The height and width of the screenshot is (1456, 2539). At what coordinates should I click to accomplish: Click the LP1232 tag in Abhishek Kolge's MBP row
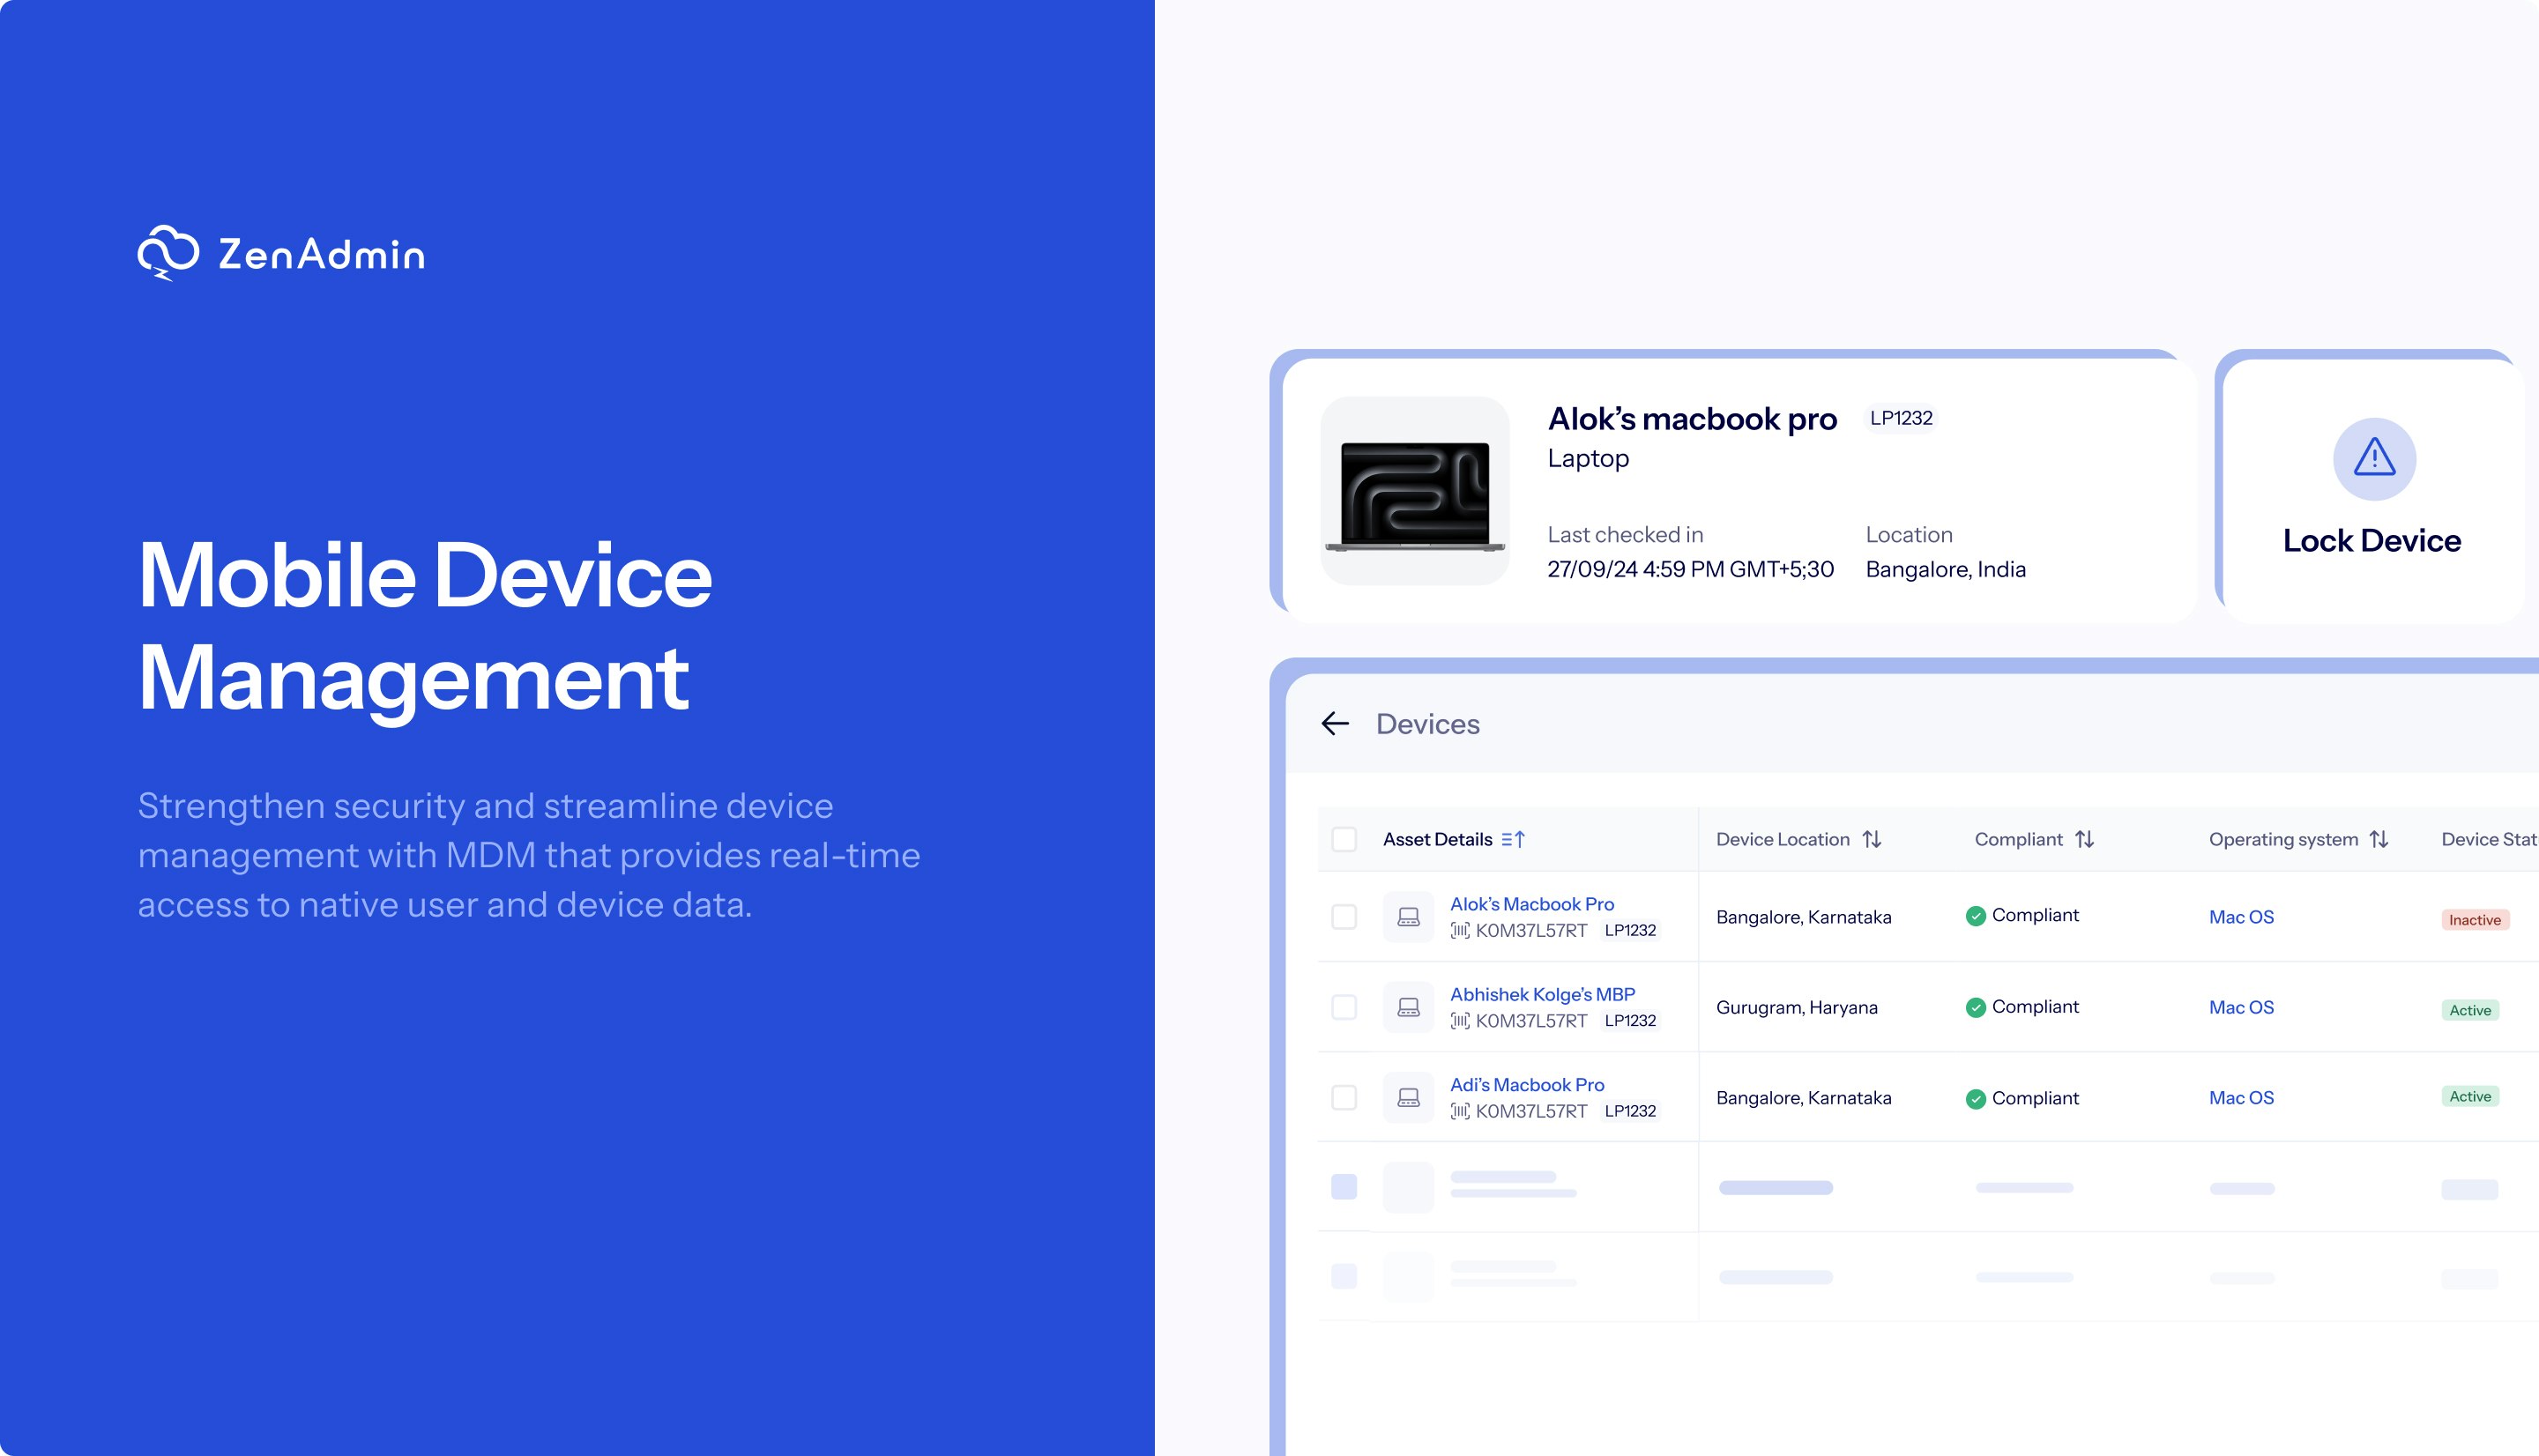tap(1630, 1021)
